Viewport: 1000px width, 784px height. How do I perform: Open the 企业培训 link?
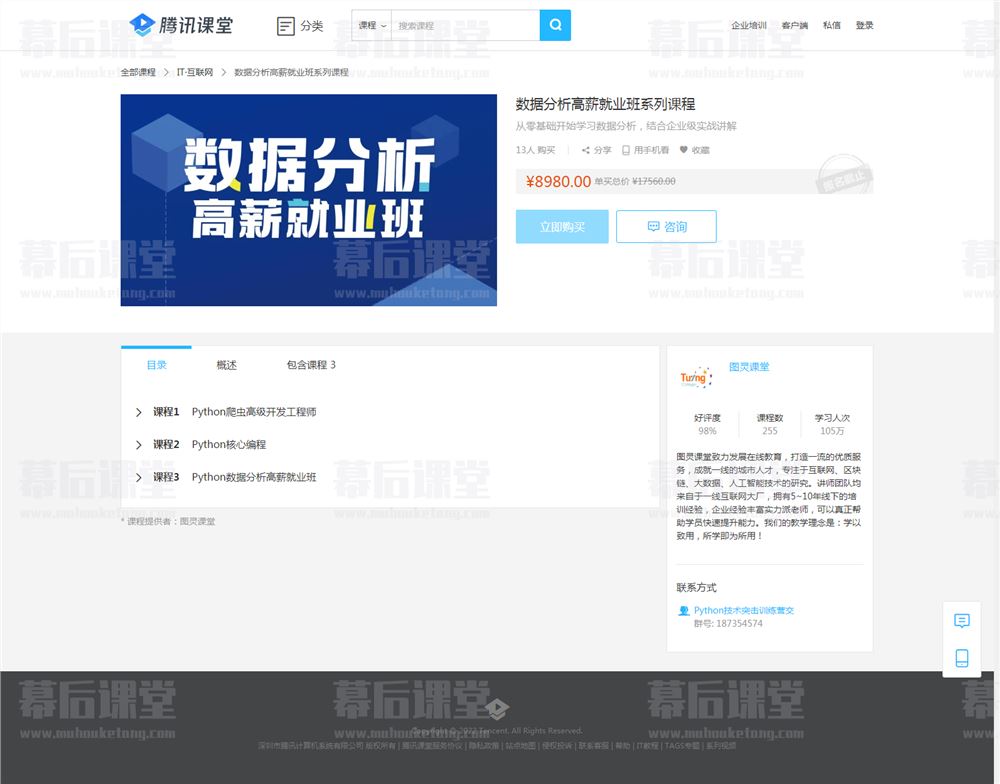pyautogui.click(x=749, y=26)
